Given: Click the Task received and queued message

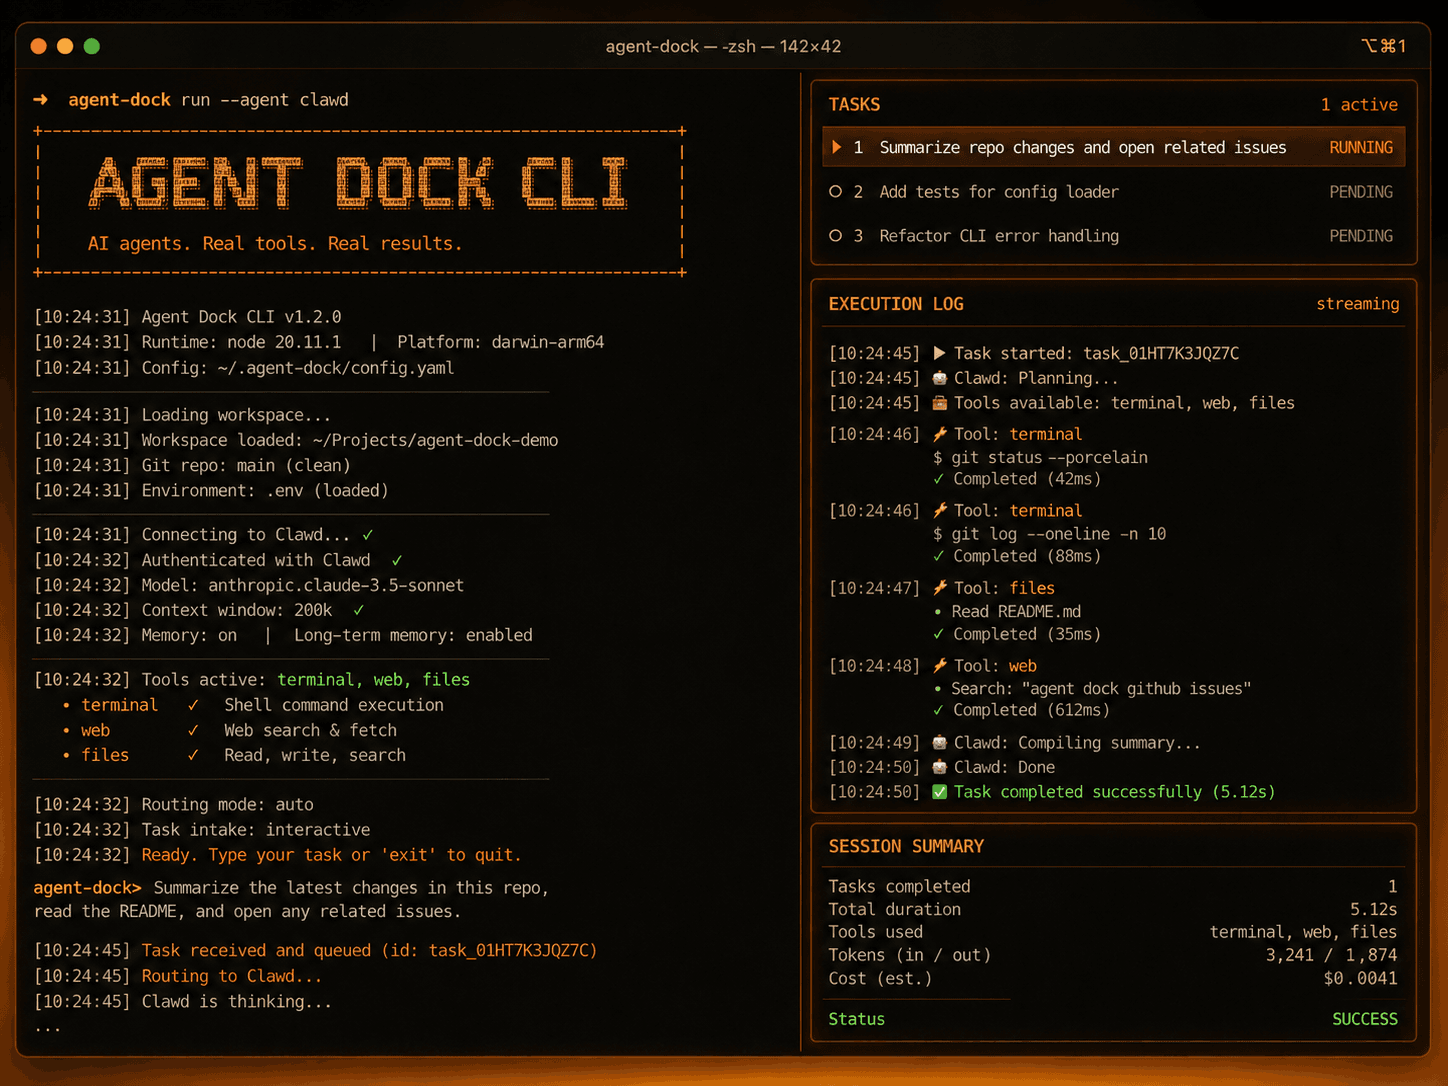Looking at the screenshot, I should 369,950.
